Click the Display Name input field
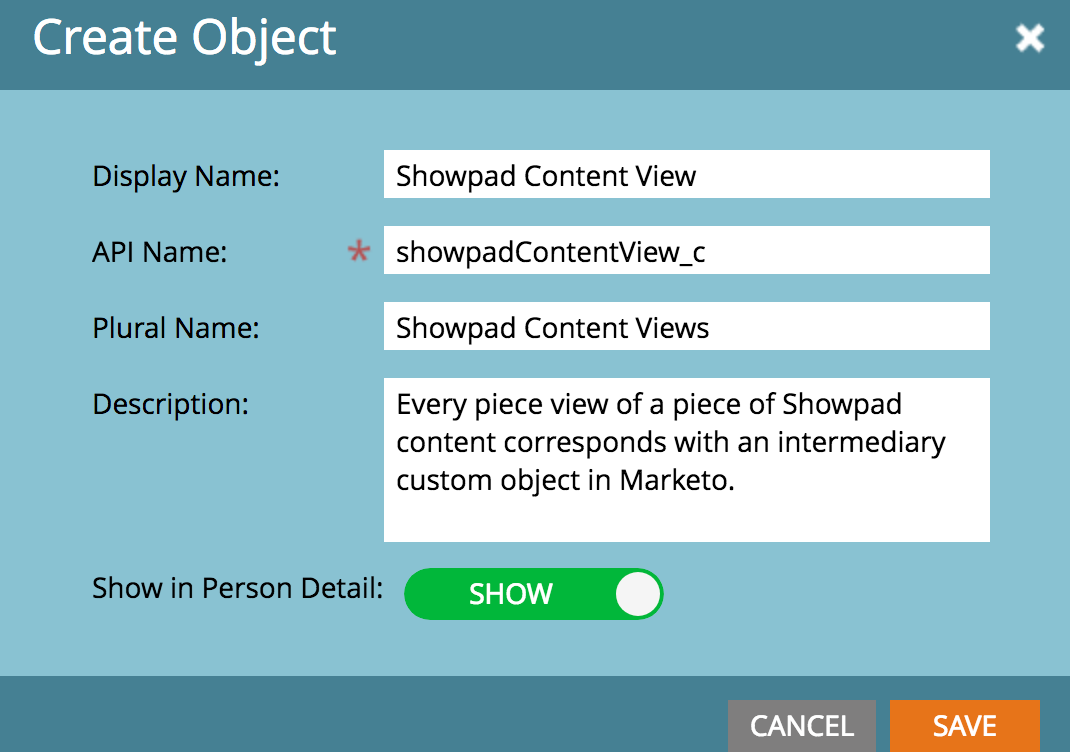1070x752 pixels. pos(686,173)
